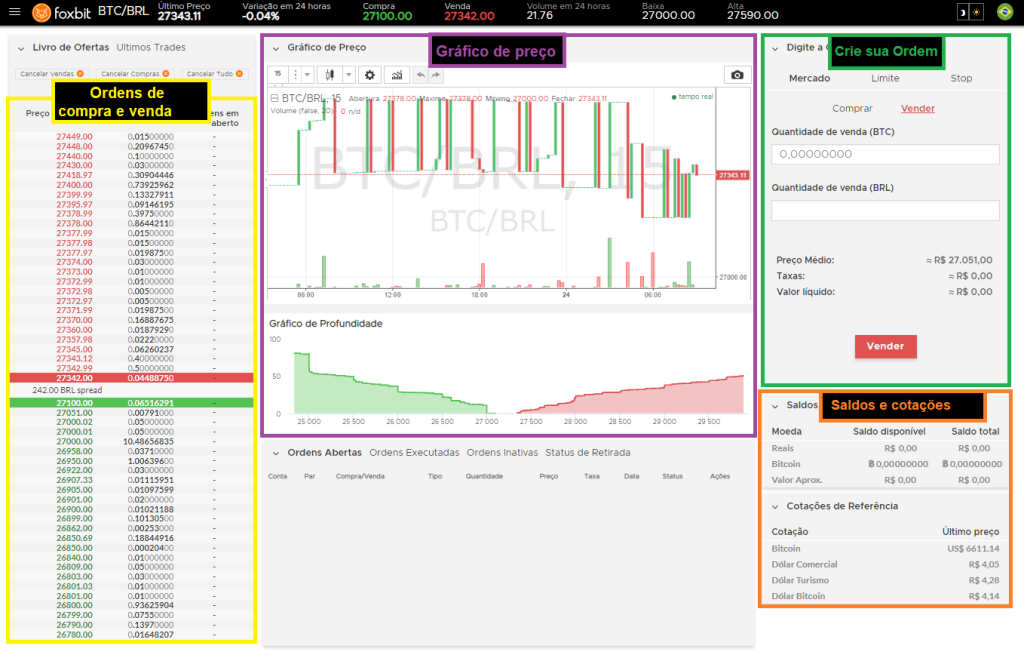Click the Dólar Turismo R$ 4,28 row
1024x661 pixels.
tap(885, 580)
